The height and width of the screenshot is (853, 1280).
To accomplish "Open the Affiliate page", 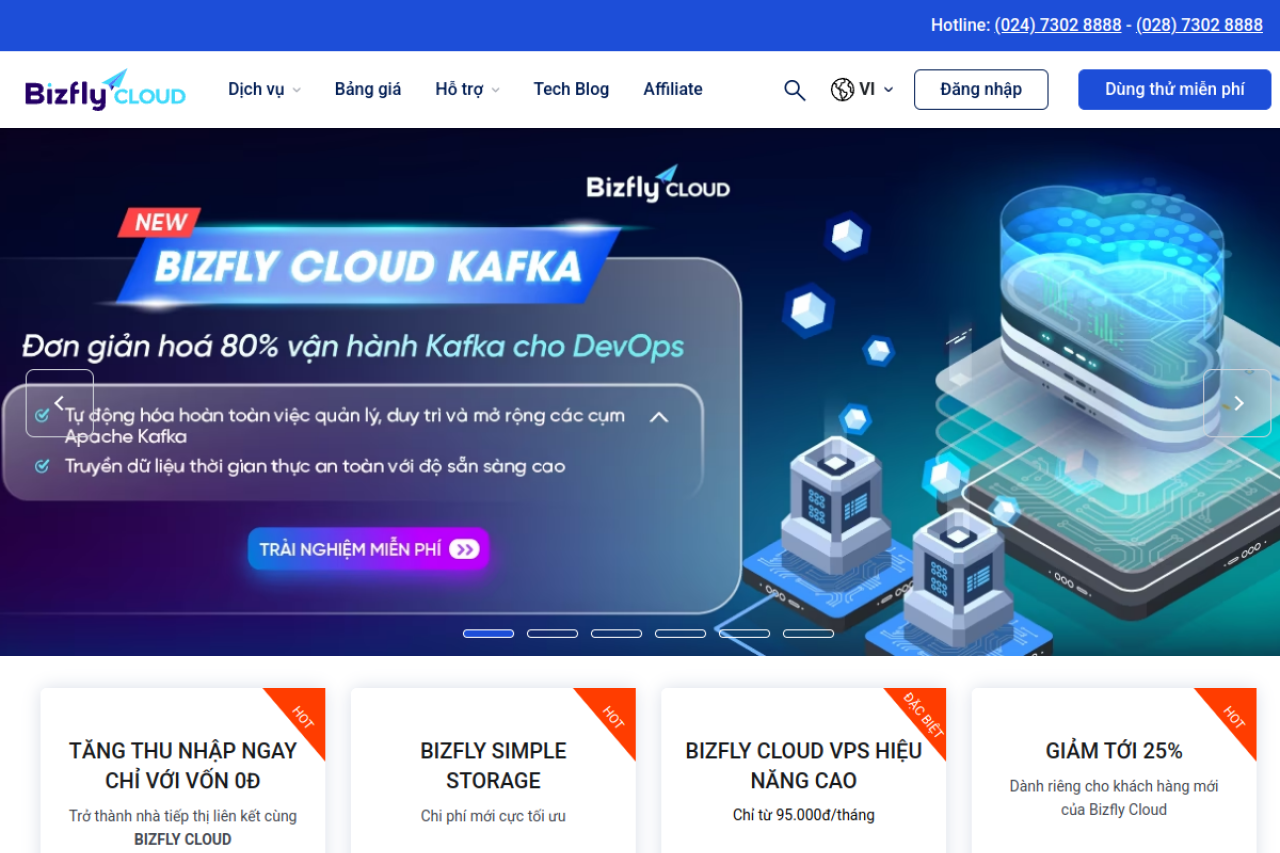I will point(673,89).
